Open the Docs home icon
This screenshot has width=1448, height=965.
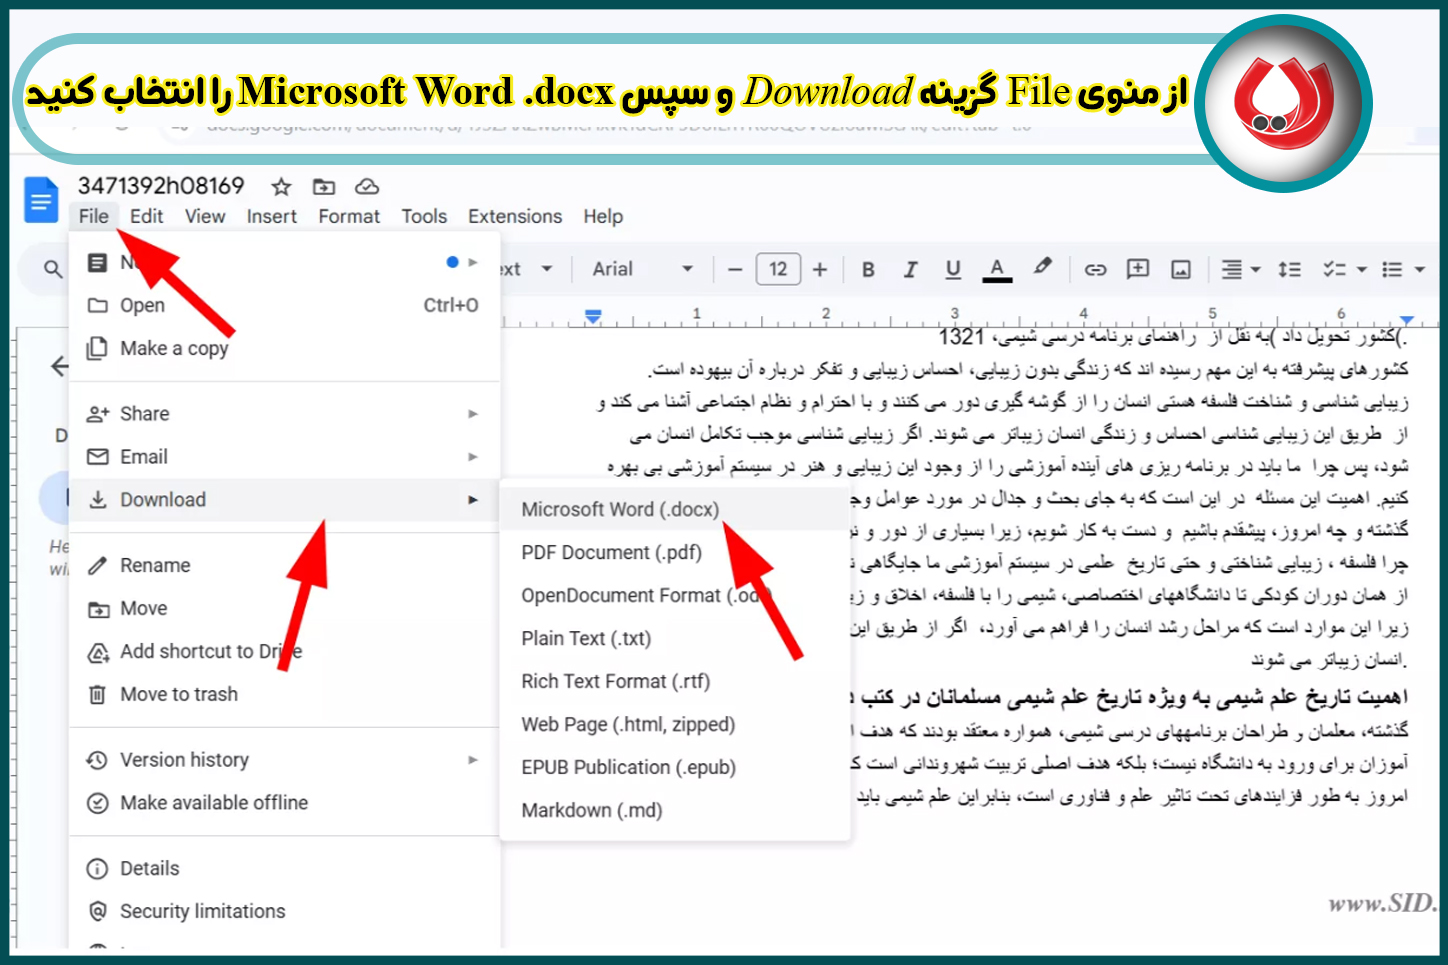click(40, 199)
